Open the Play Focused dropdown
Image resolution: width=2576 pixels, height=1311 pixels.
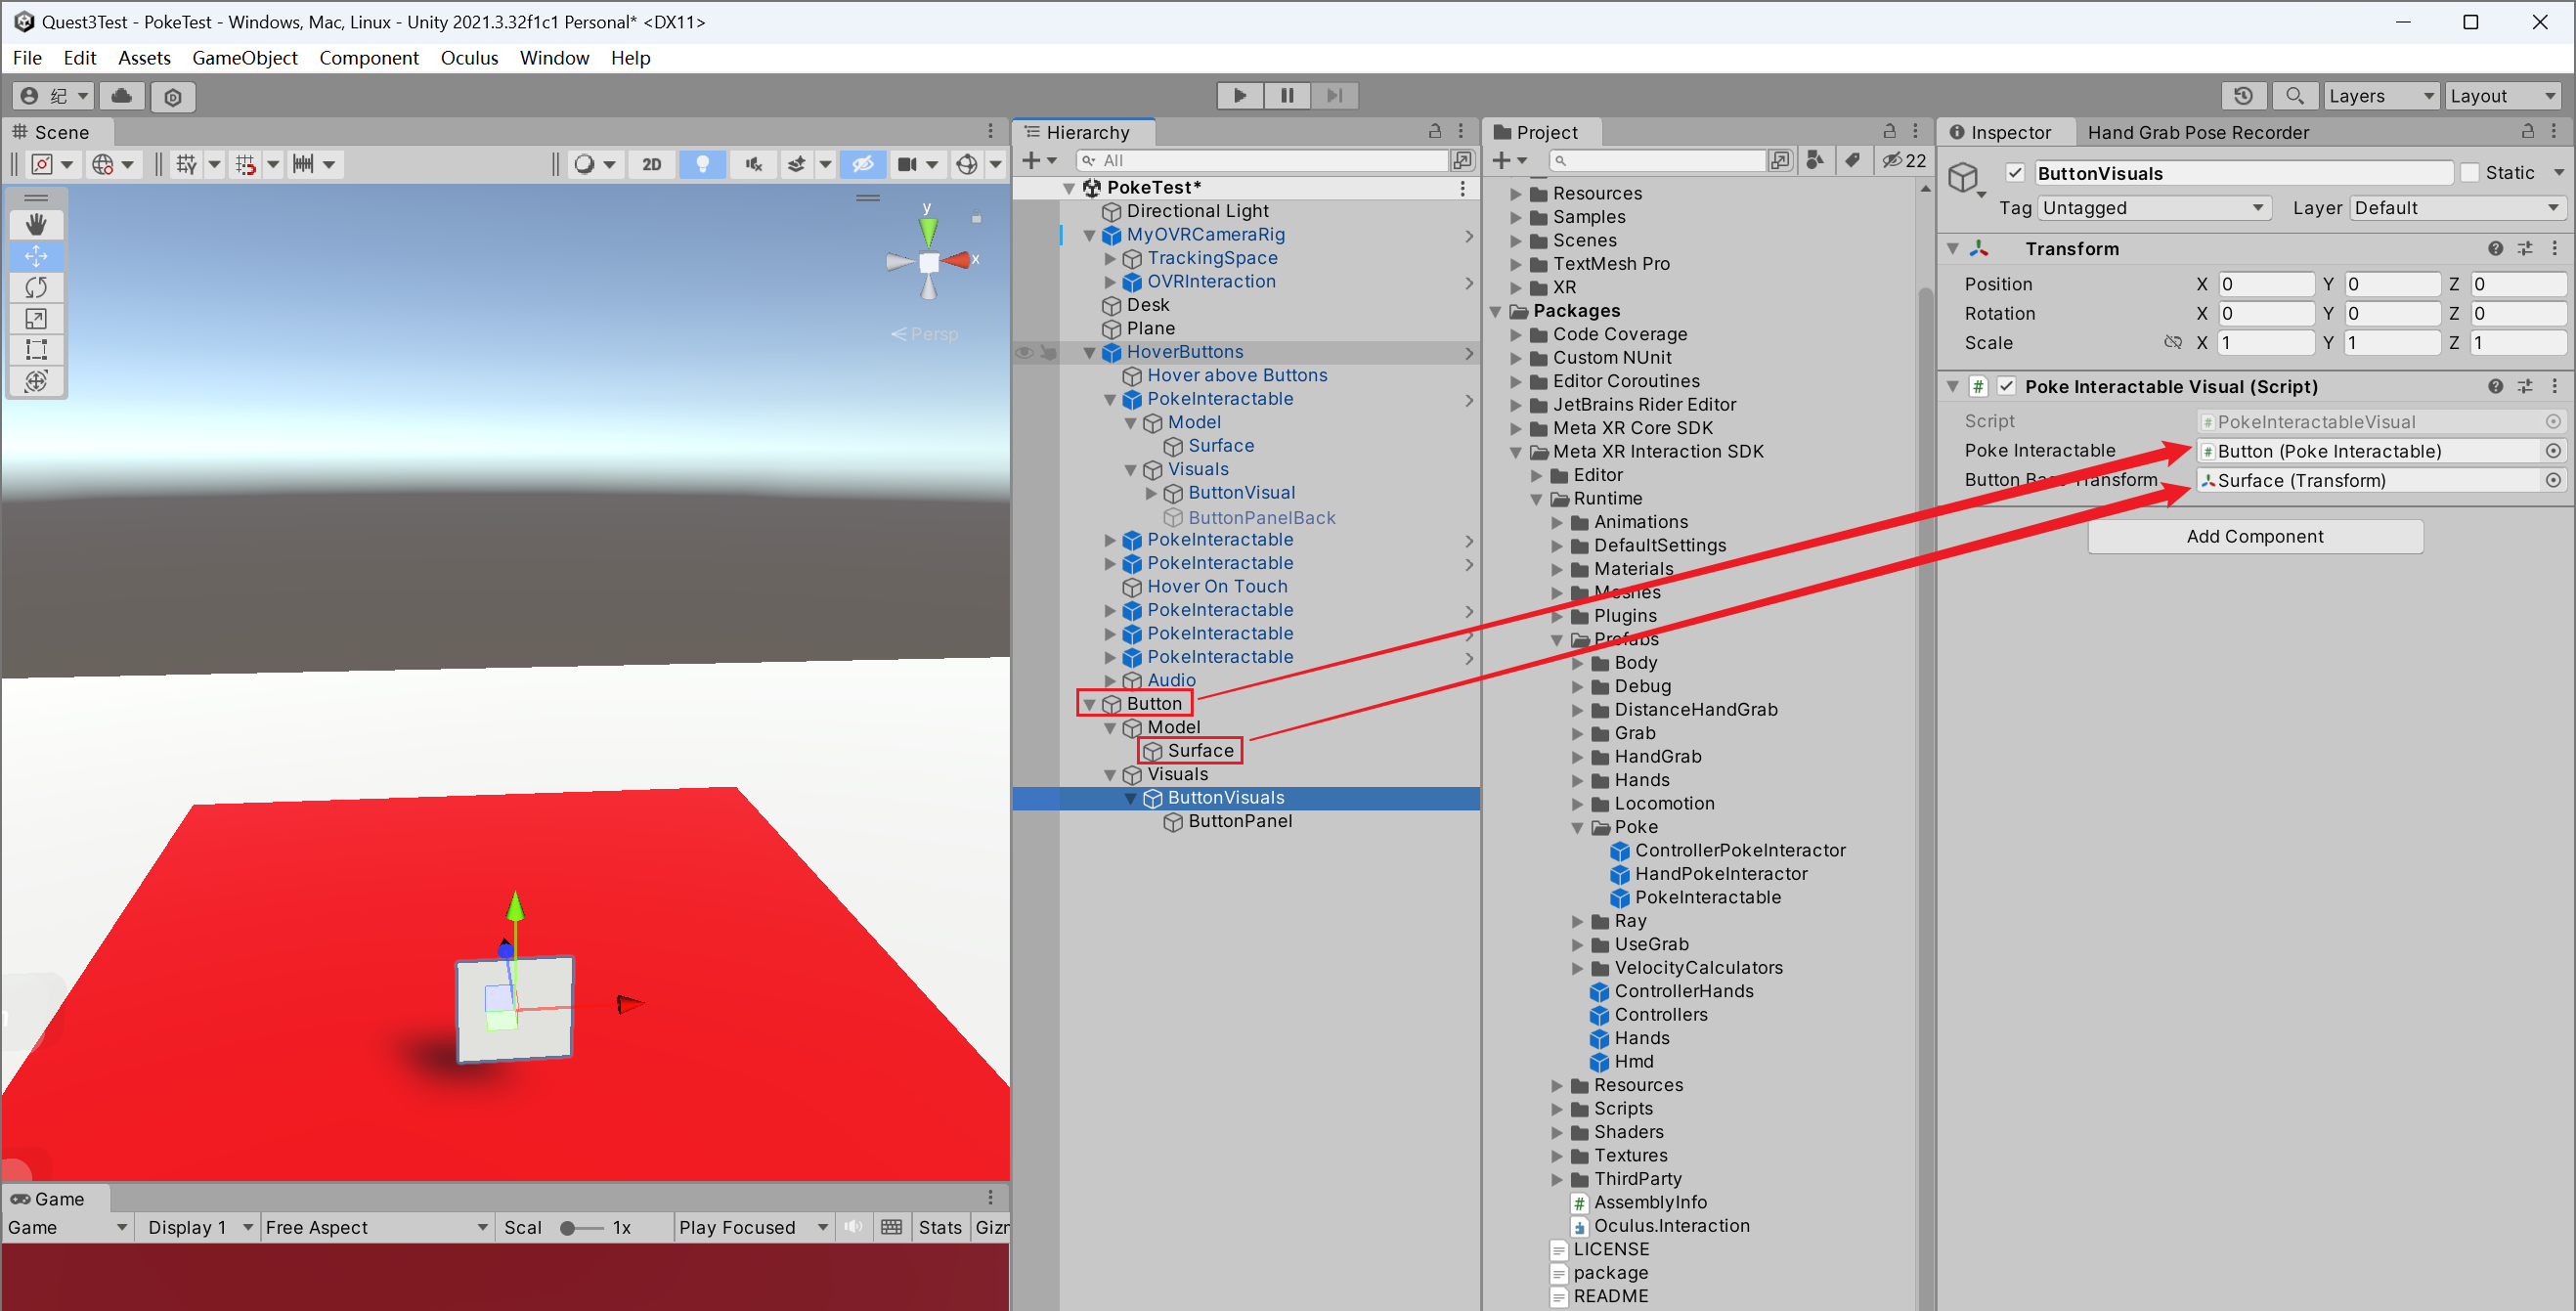point(753,1227)
